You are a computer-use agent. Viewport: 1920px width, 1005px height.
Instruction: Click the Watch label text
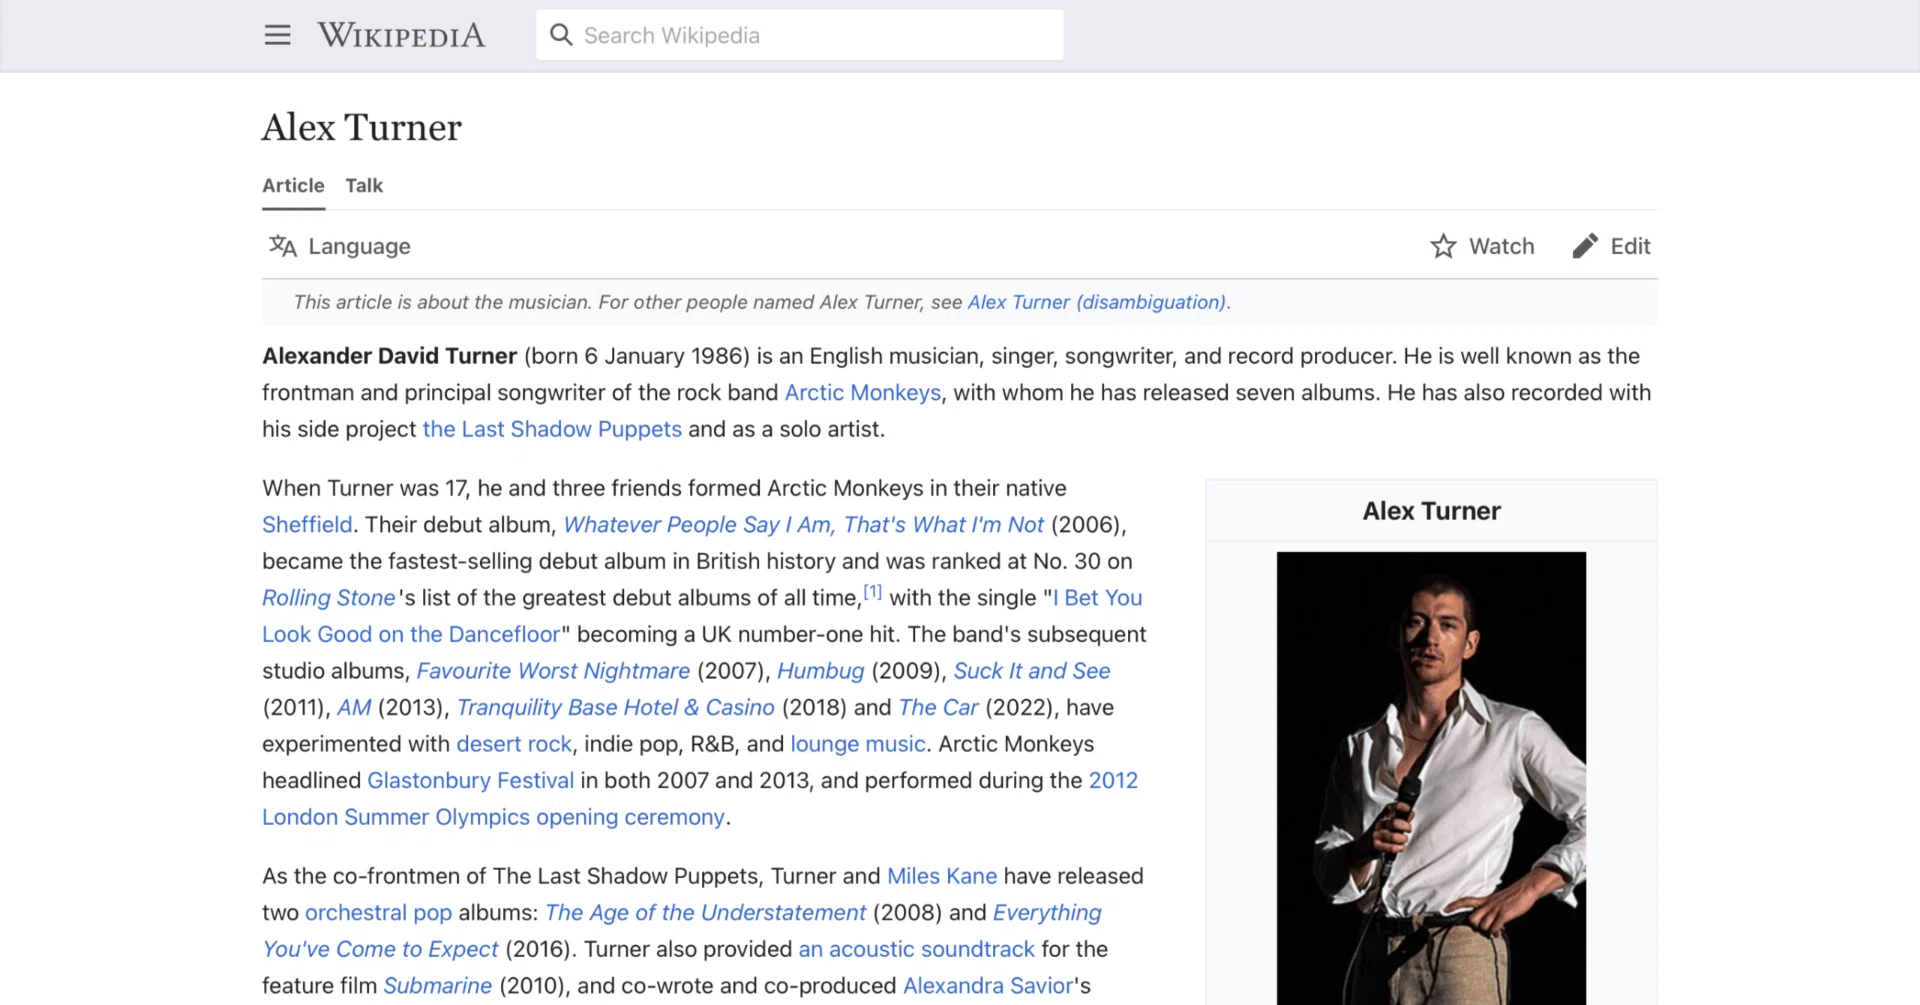(1501, 246)
